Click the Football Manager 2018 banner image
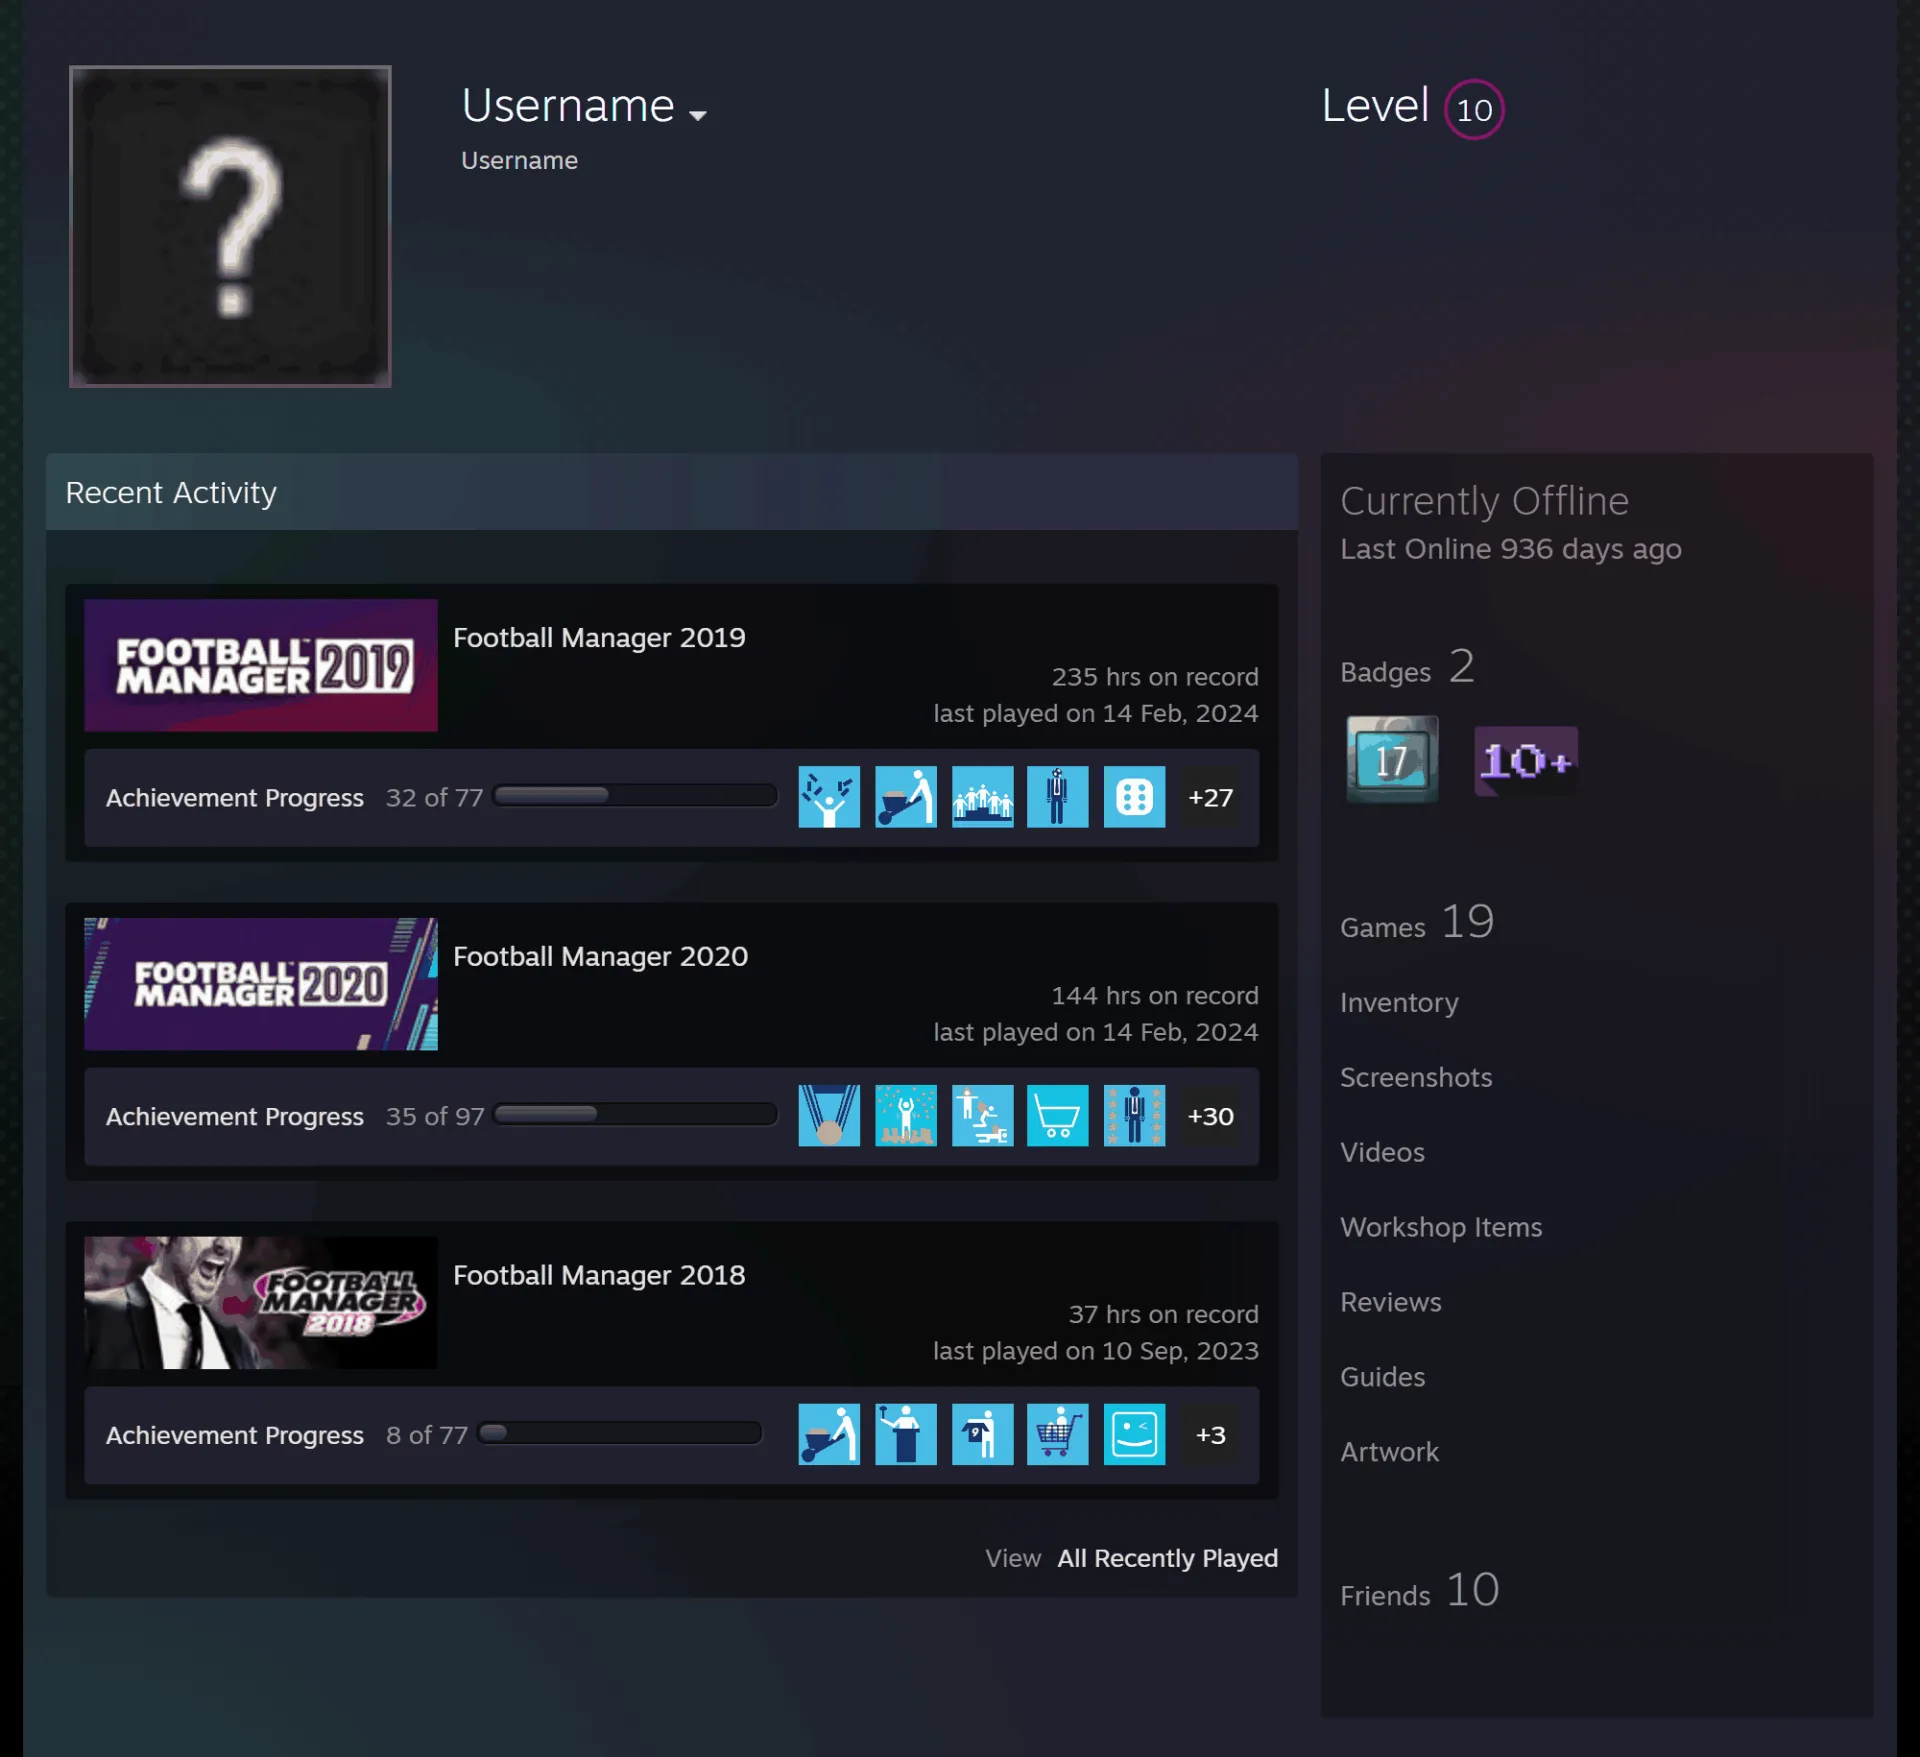The width and height of the screenshot is (1920, 1757). [x=261, y=1303]
